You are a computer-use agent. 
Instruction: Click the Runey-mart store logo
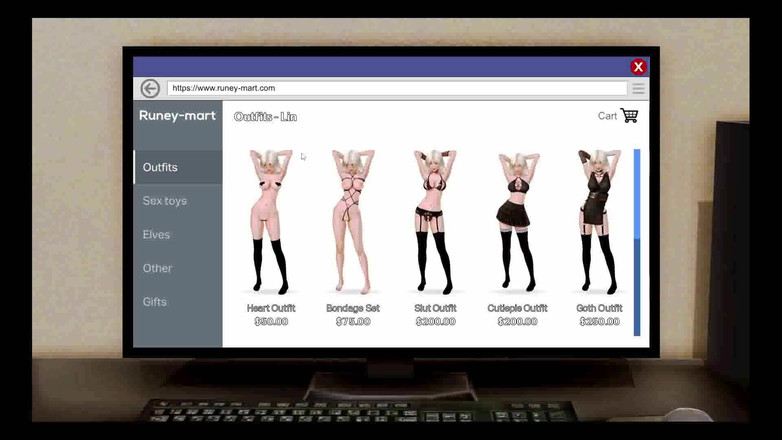[177, 116]
